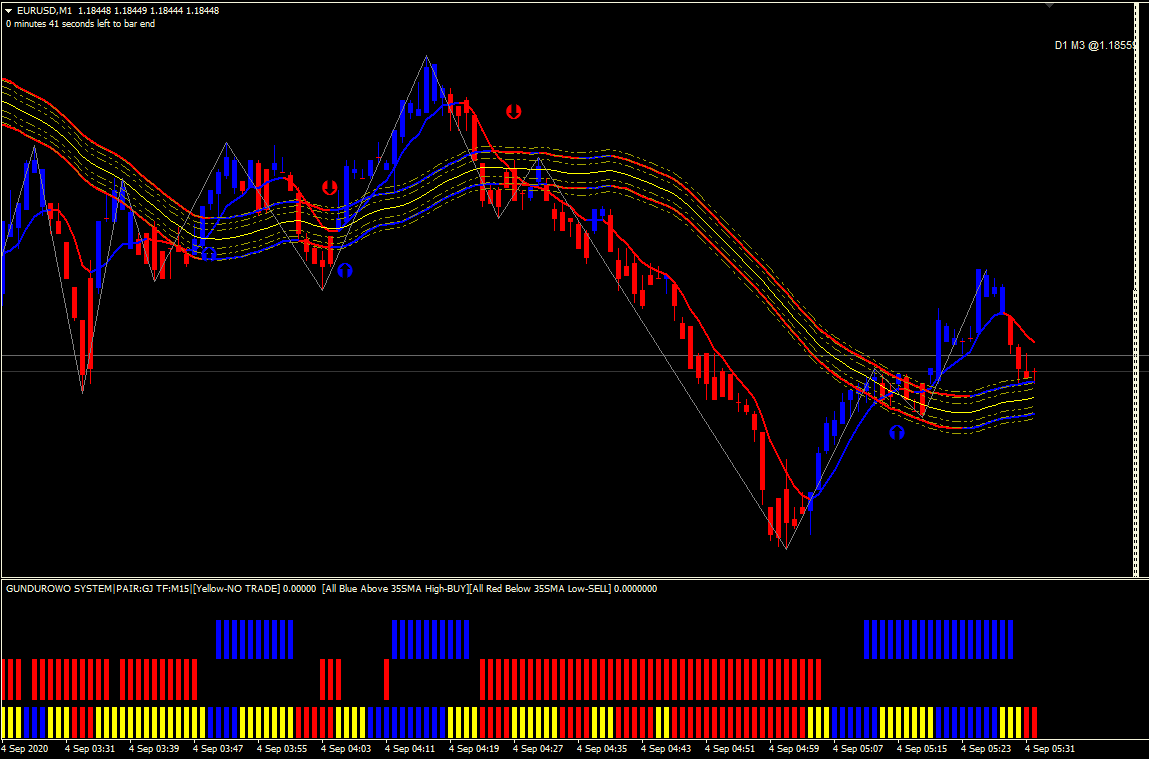Open the dropdown triangle beside EURUSD,M1
This screenshot has height=759, width=1149.
pyautogui.click(x=9, y=10)
